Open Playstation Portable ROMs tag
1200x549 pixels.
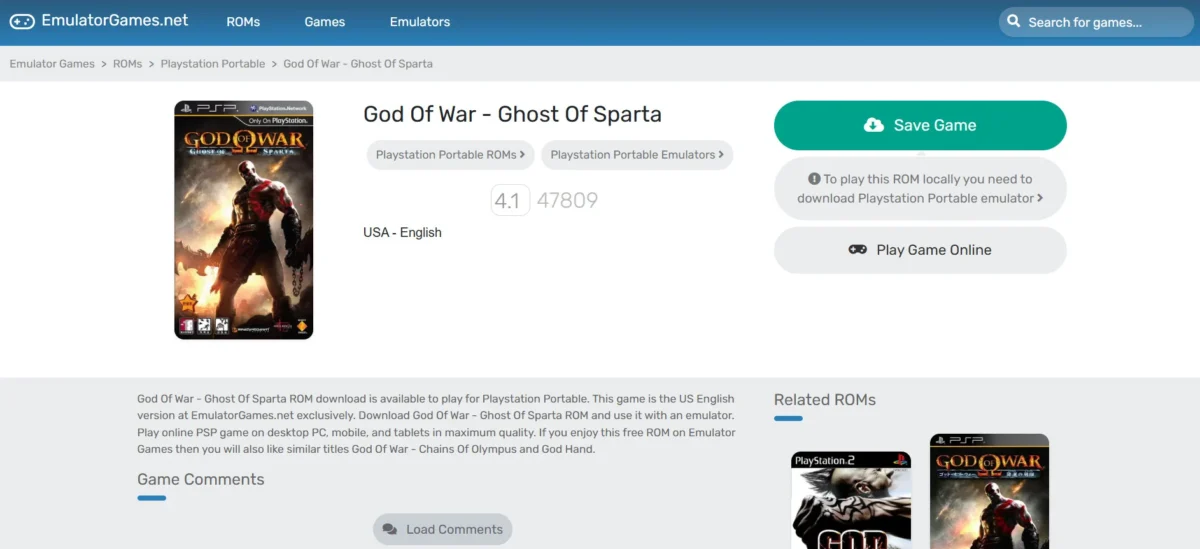pos(451,155)
